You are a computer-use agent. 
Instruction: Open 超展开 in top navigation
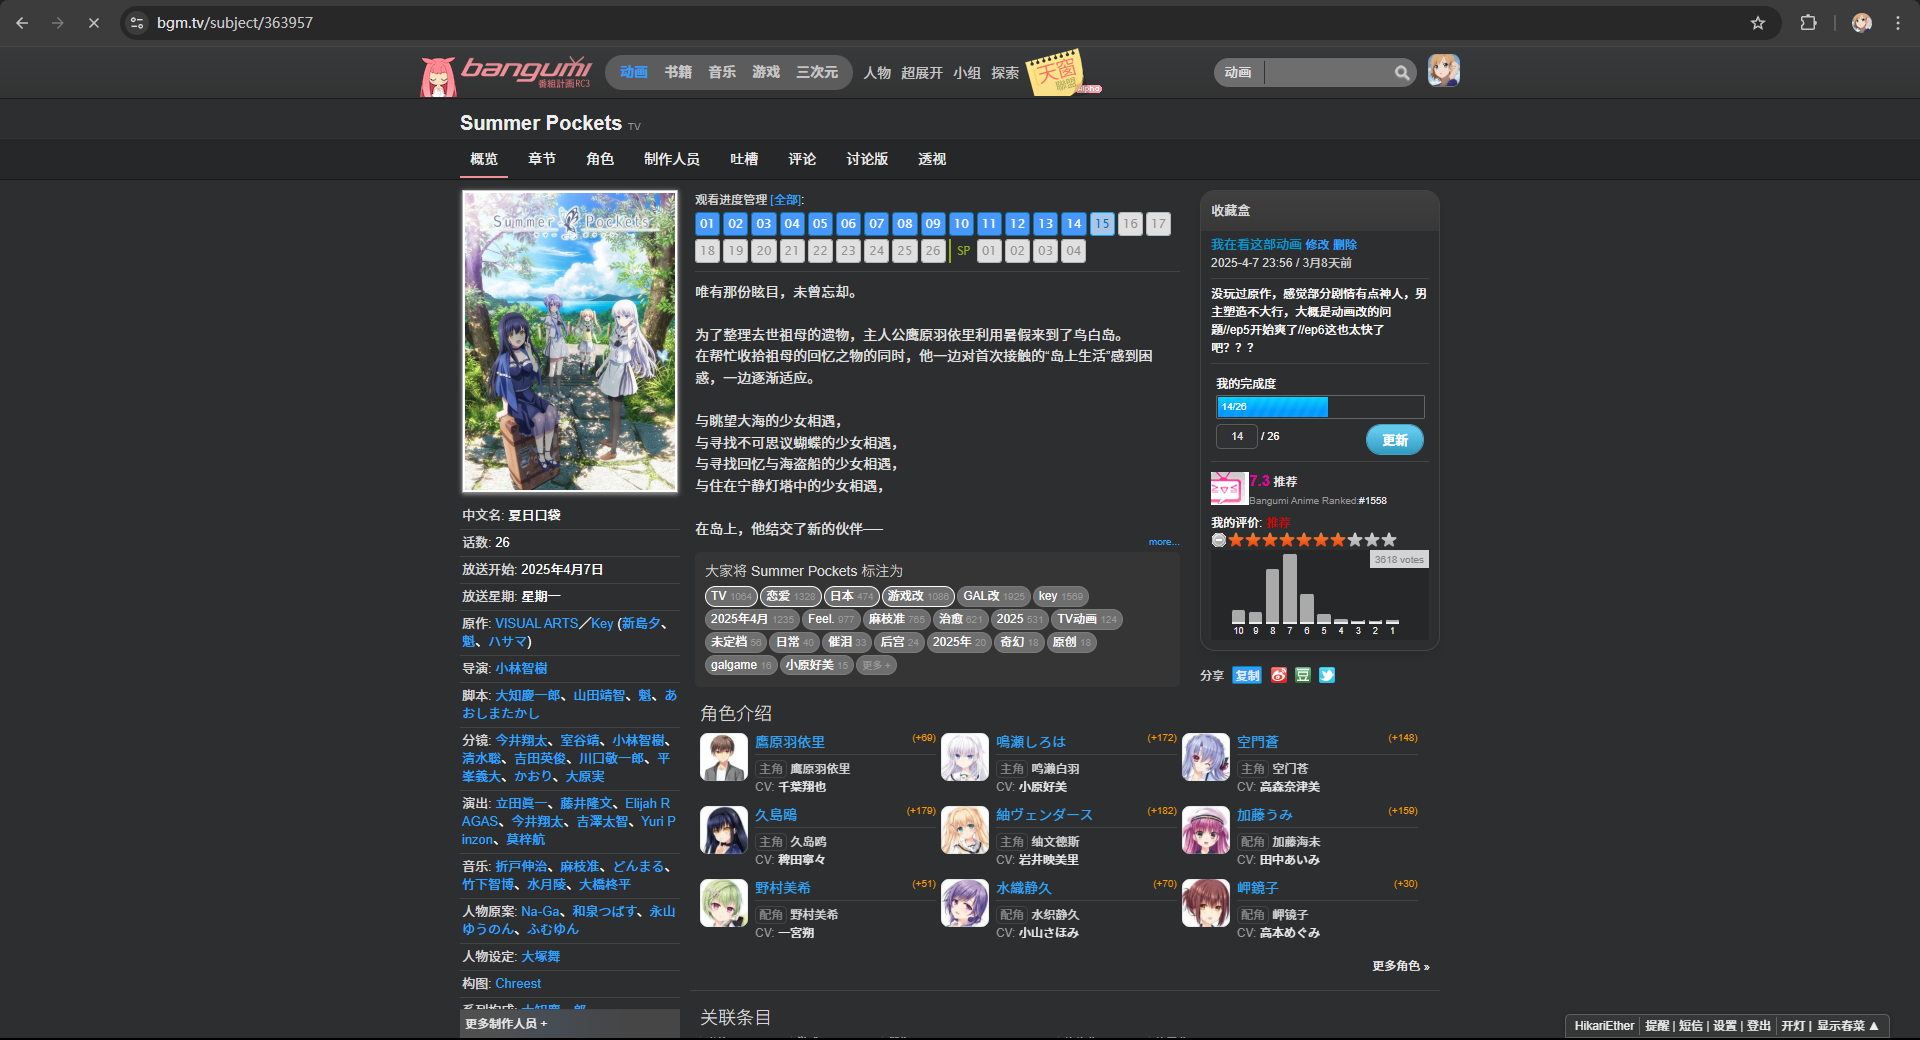tap(922, 73)
